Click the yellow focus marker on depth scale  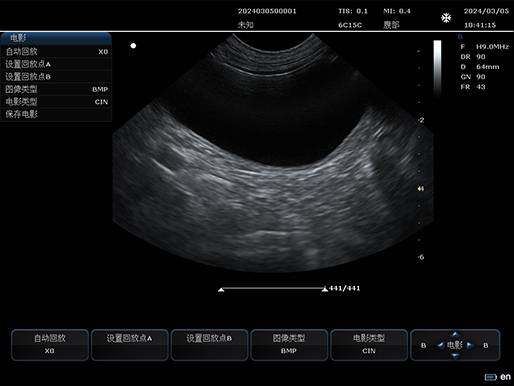click(x=420, y=189)
